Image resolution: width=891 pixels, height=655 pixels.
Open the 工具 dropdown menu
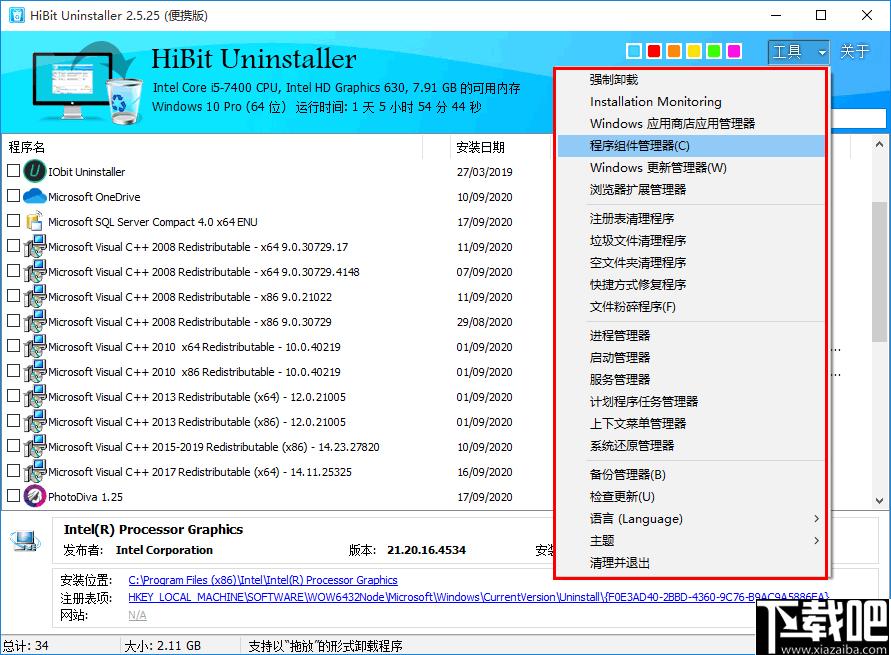[798, 52]
